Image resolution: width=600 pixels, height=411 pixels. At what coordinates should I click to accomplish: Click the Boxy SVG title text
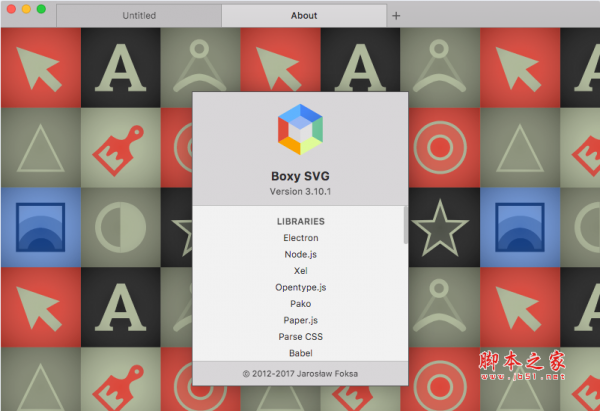point(300,176)
